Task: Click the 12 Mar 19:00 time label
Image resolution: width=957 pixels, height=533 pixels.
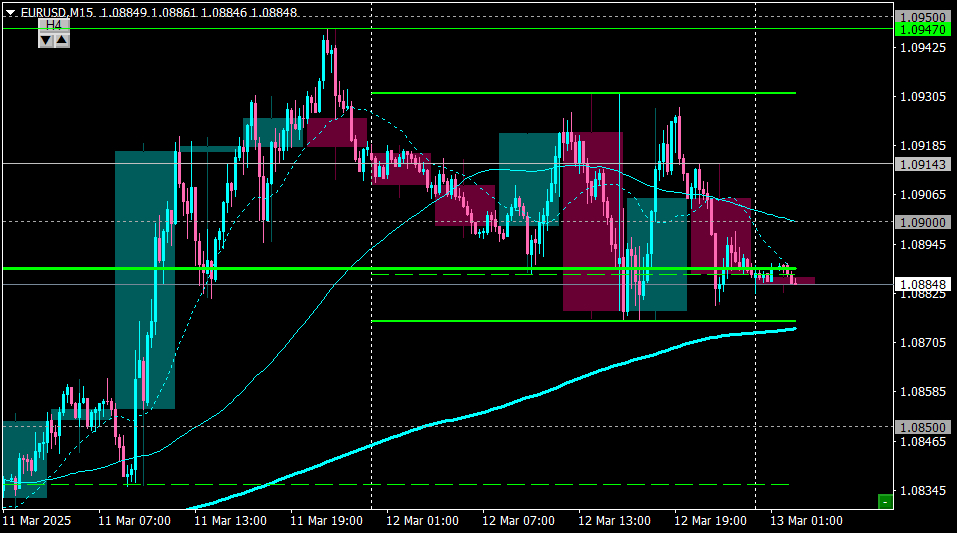Action: pos(710,521)
